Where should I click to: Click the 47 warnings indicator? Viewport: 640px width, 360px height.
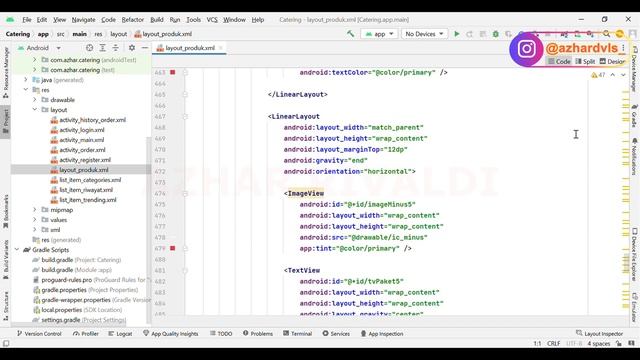pos(598,75)
